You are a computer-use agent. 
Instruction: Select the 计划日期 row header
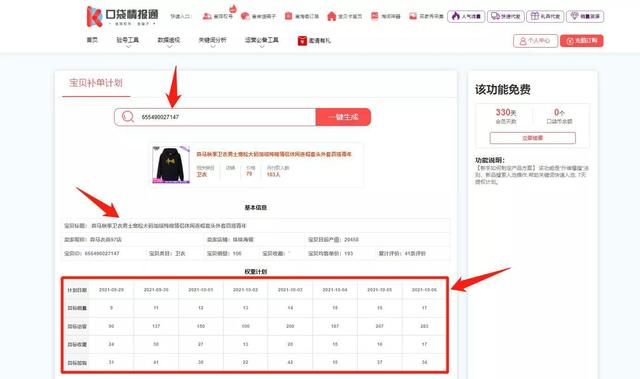[77, 290]
